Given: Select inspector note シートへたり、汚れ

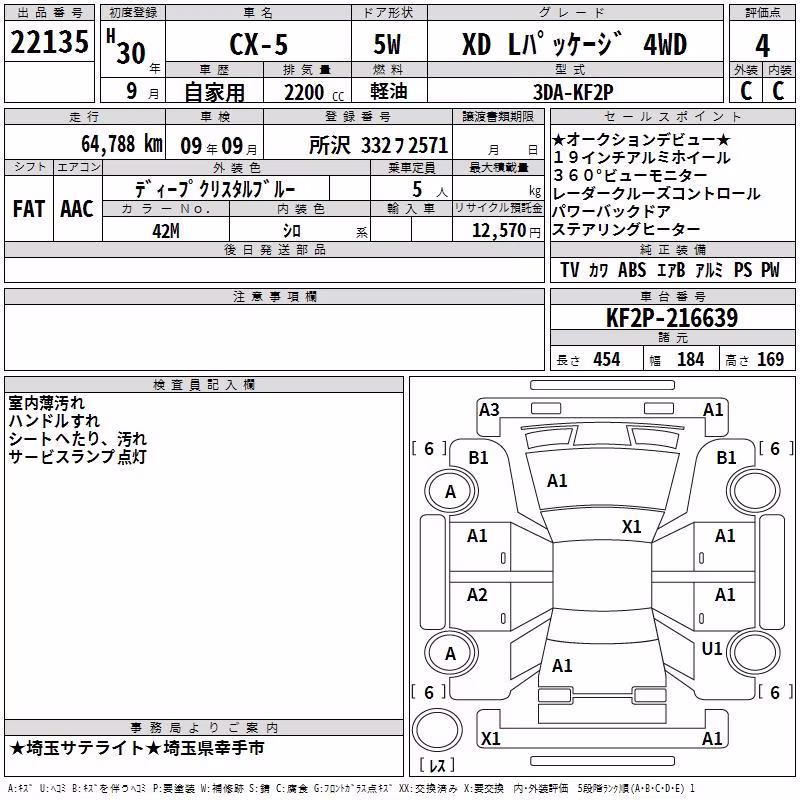Looking at the screenshot, I should tap(78, 439).
